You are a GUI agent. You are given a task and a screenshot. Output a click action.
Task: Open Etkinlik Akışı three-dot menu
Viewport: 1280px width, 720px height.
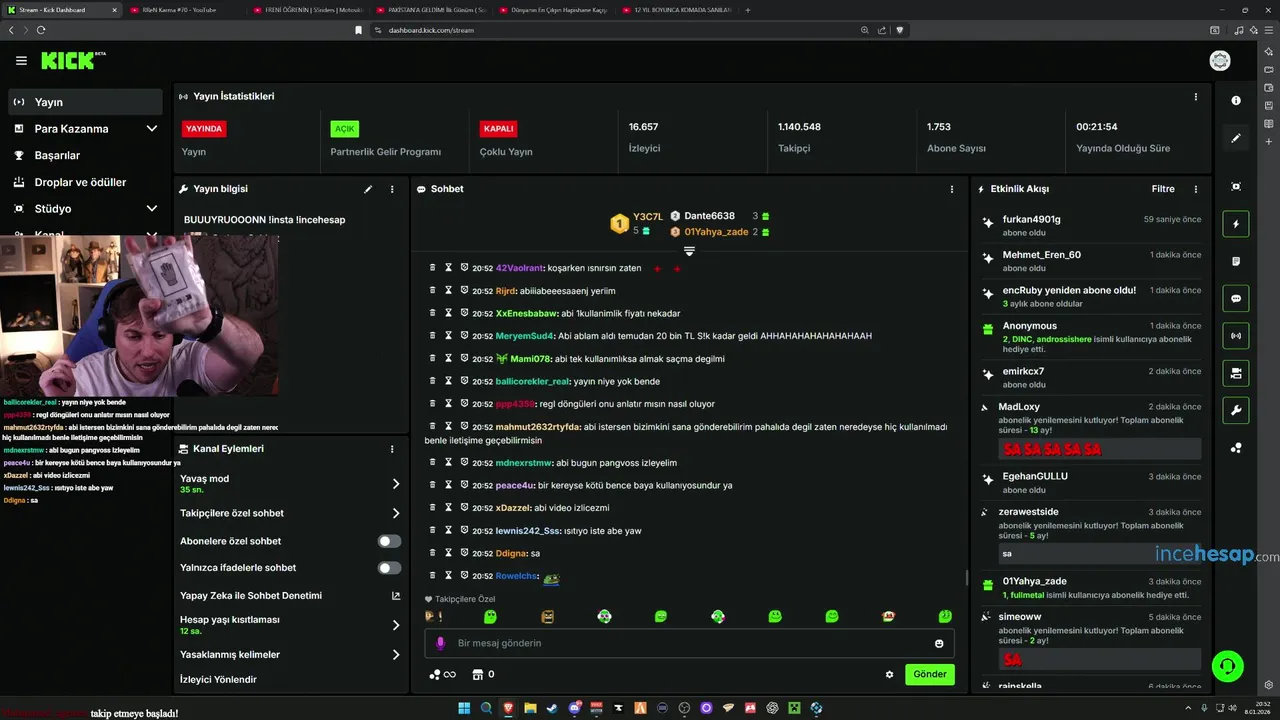[1196, 189]
